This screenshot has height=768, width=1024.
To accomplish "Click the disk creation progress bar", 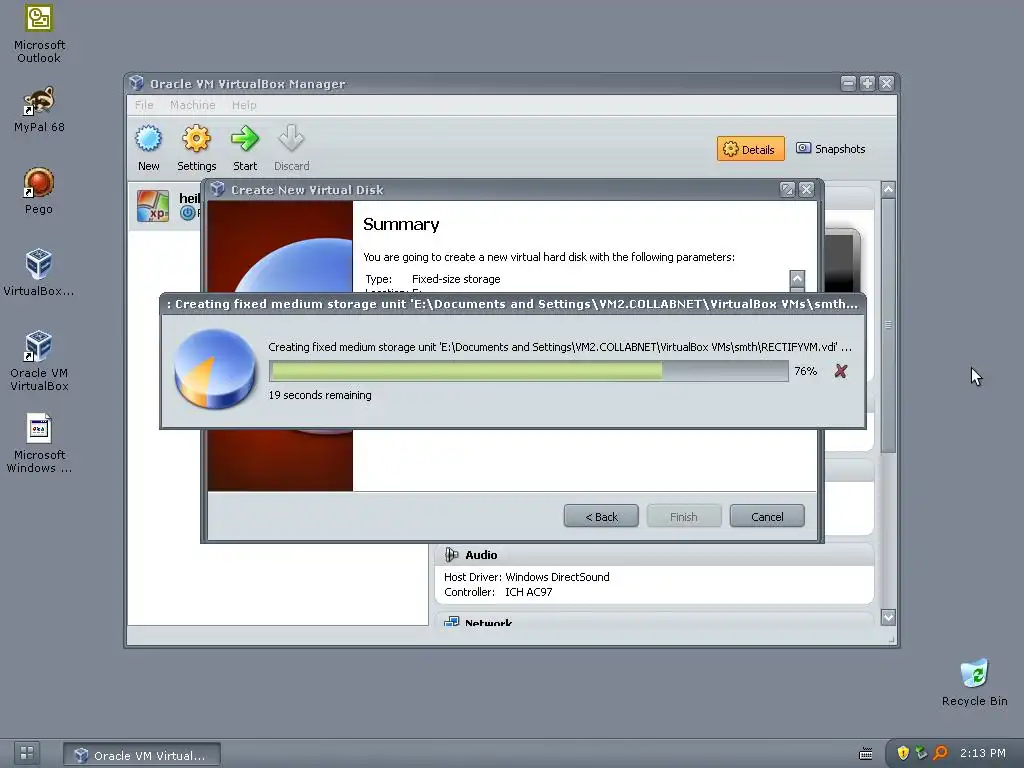I will (x=528, y=371).
